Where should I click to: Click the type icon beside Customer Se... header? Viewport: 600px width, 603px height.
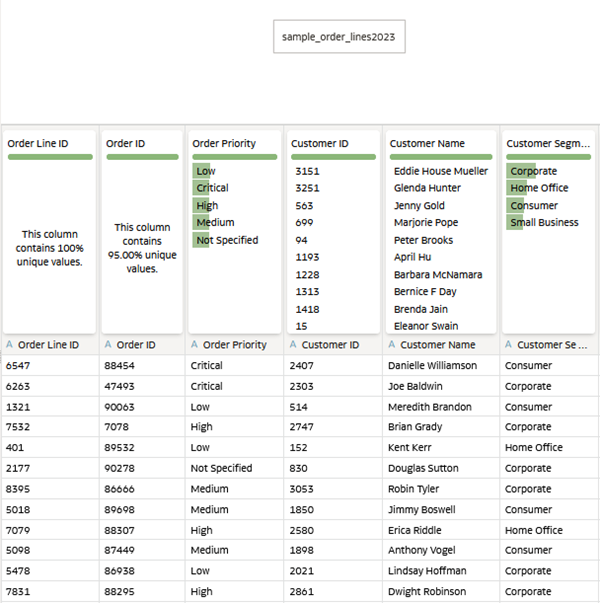508,345
